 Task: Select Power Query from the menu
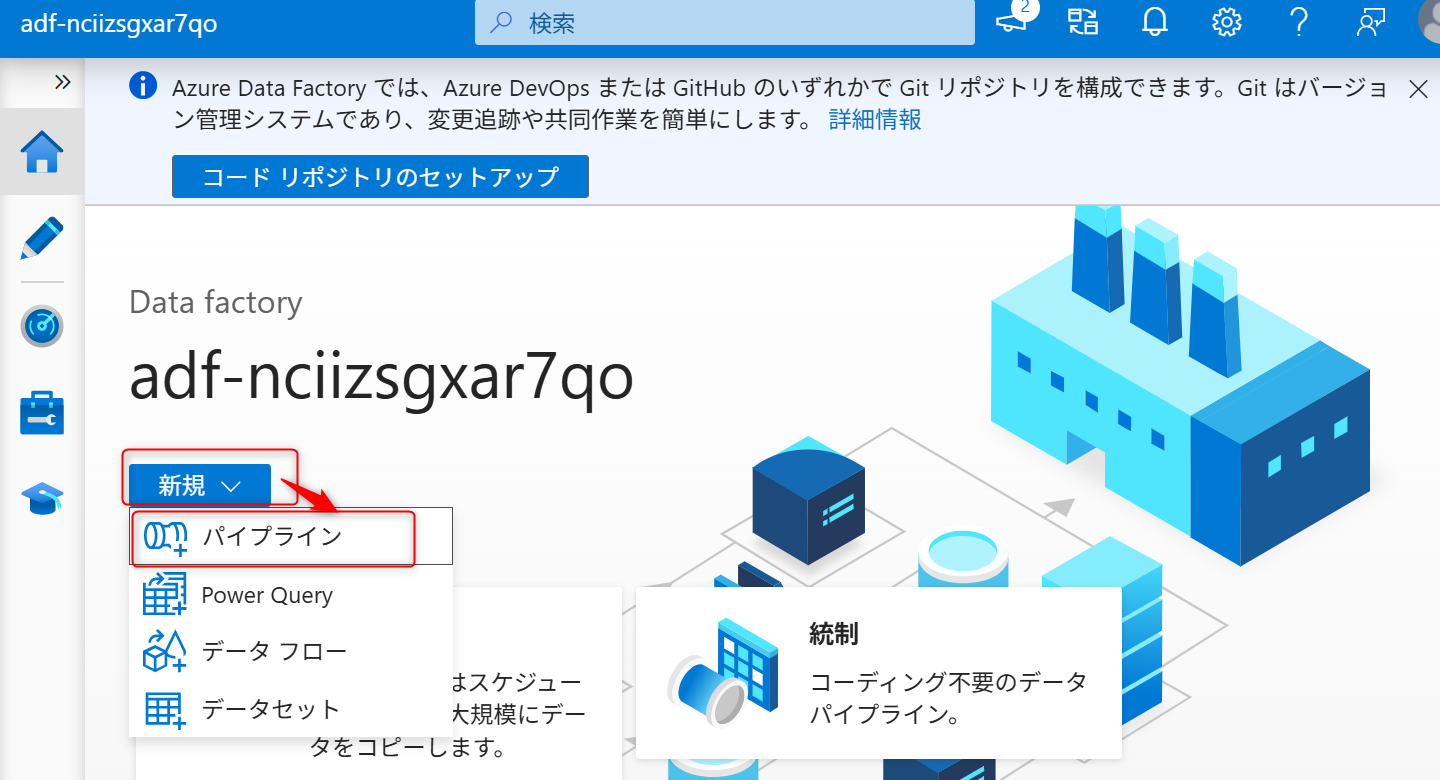pyautogui.click(x=266, y=595)
